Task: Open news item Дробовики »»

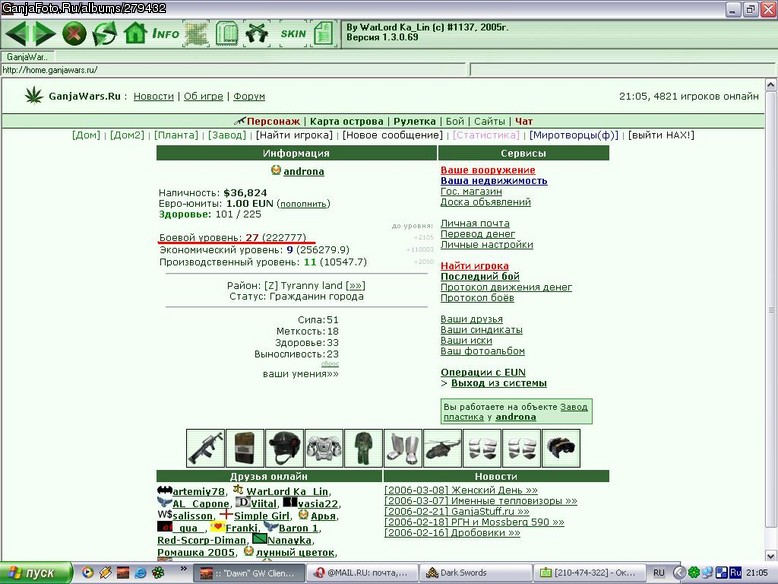Action: (452, 533)
